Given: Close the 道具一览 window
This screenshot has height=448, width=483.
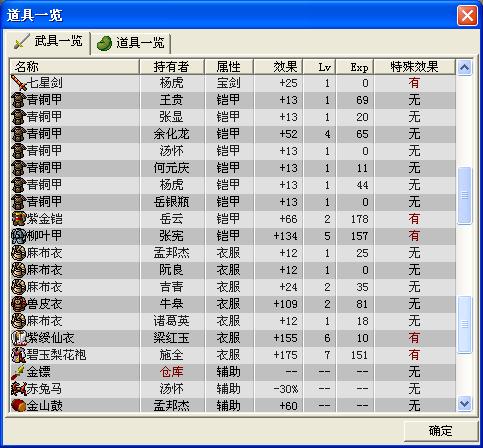Looking at the screenshot, I should pos(467,15).
